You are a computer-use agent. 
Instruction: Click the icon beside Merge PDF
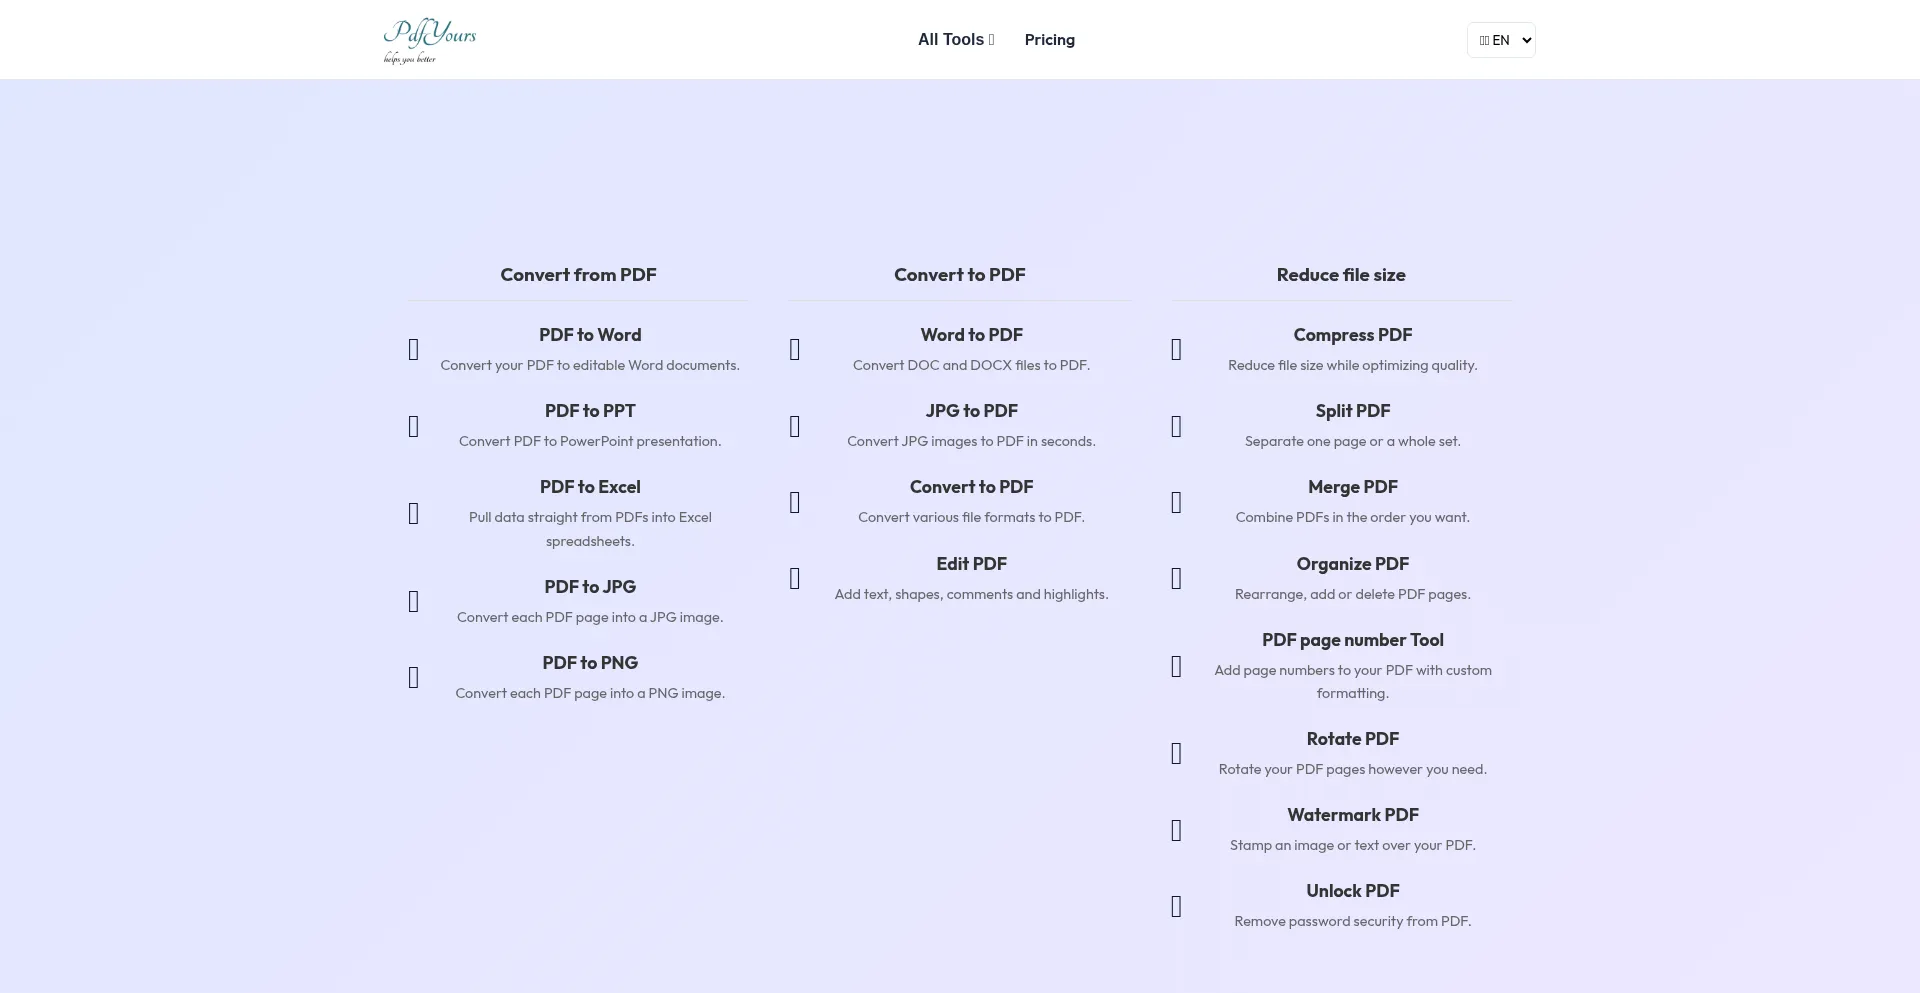pyautogui.click(x=1177, y=503)
